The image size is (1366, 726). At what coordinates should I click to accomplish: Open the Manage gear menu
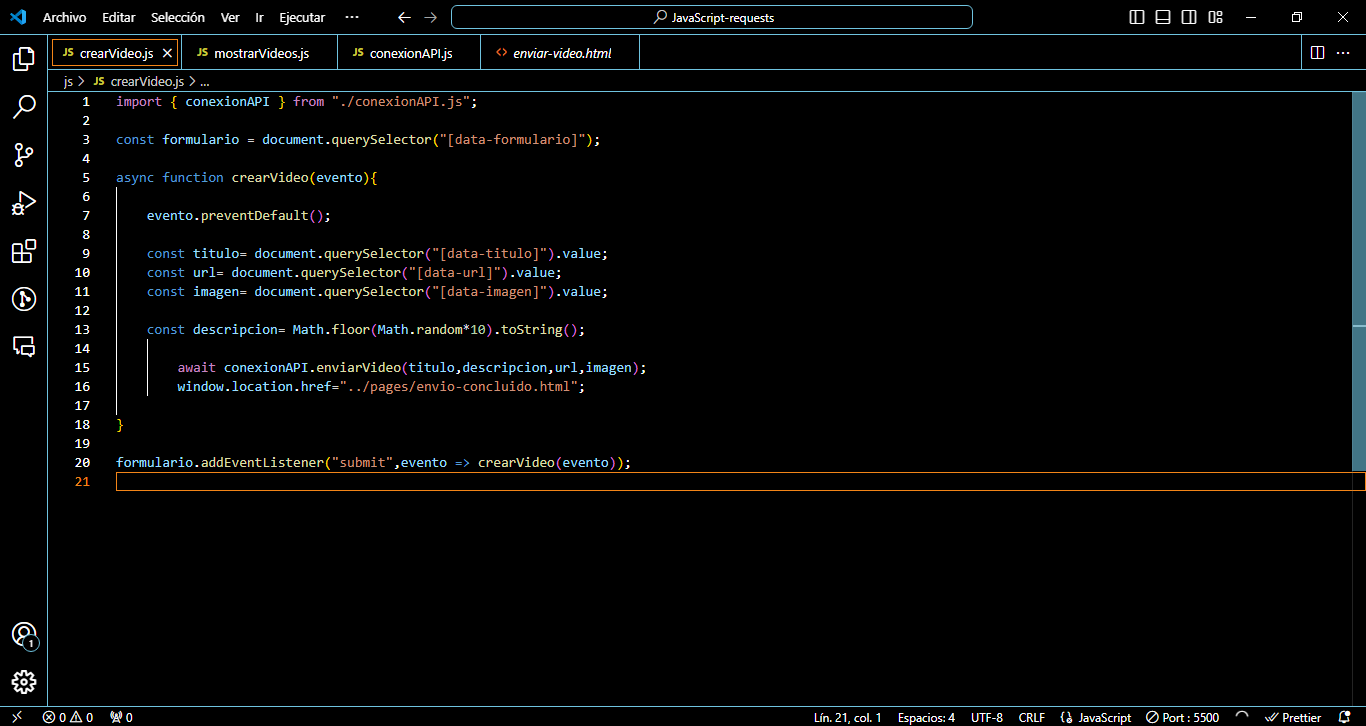tap(23, 682)
